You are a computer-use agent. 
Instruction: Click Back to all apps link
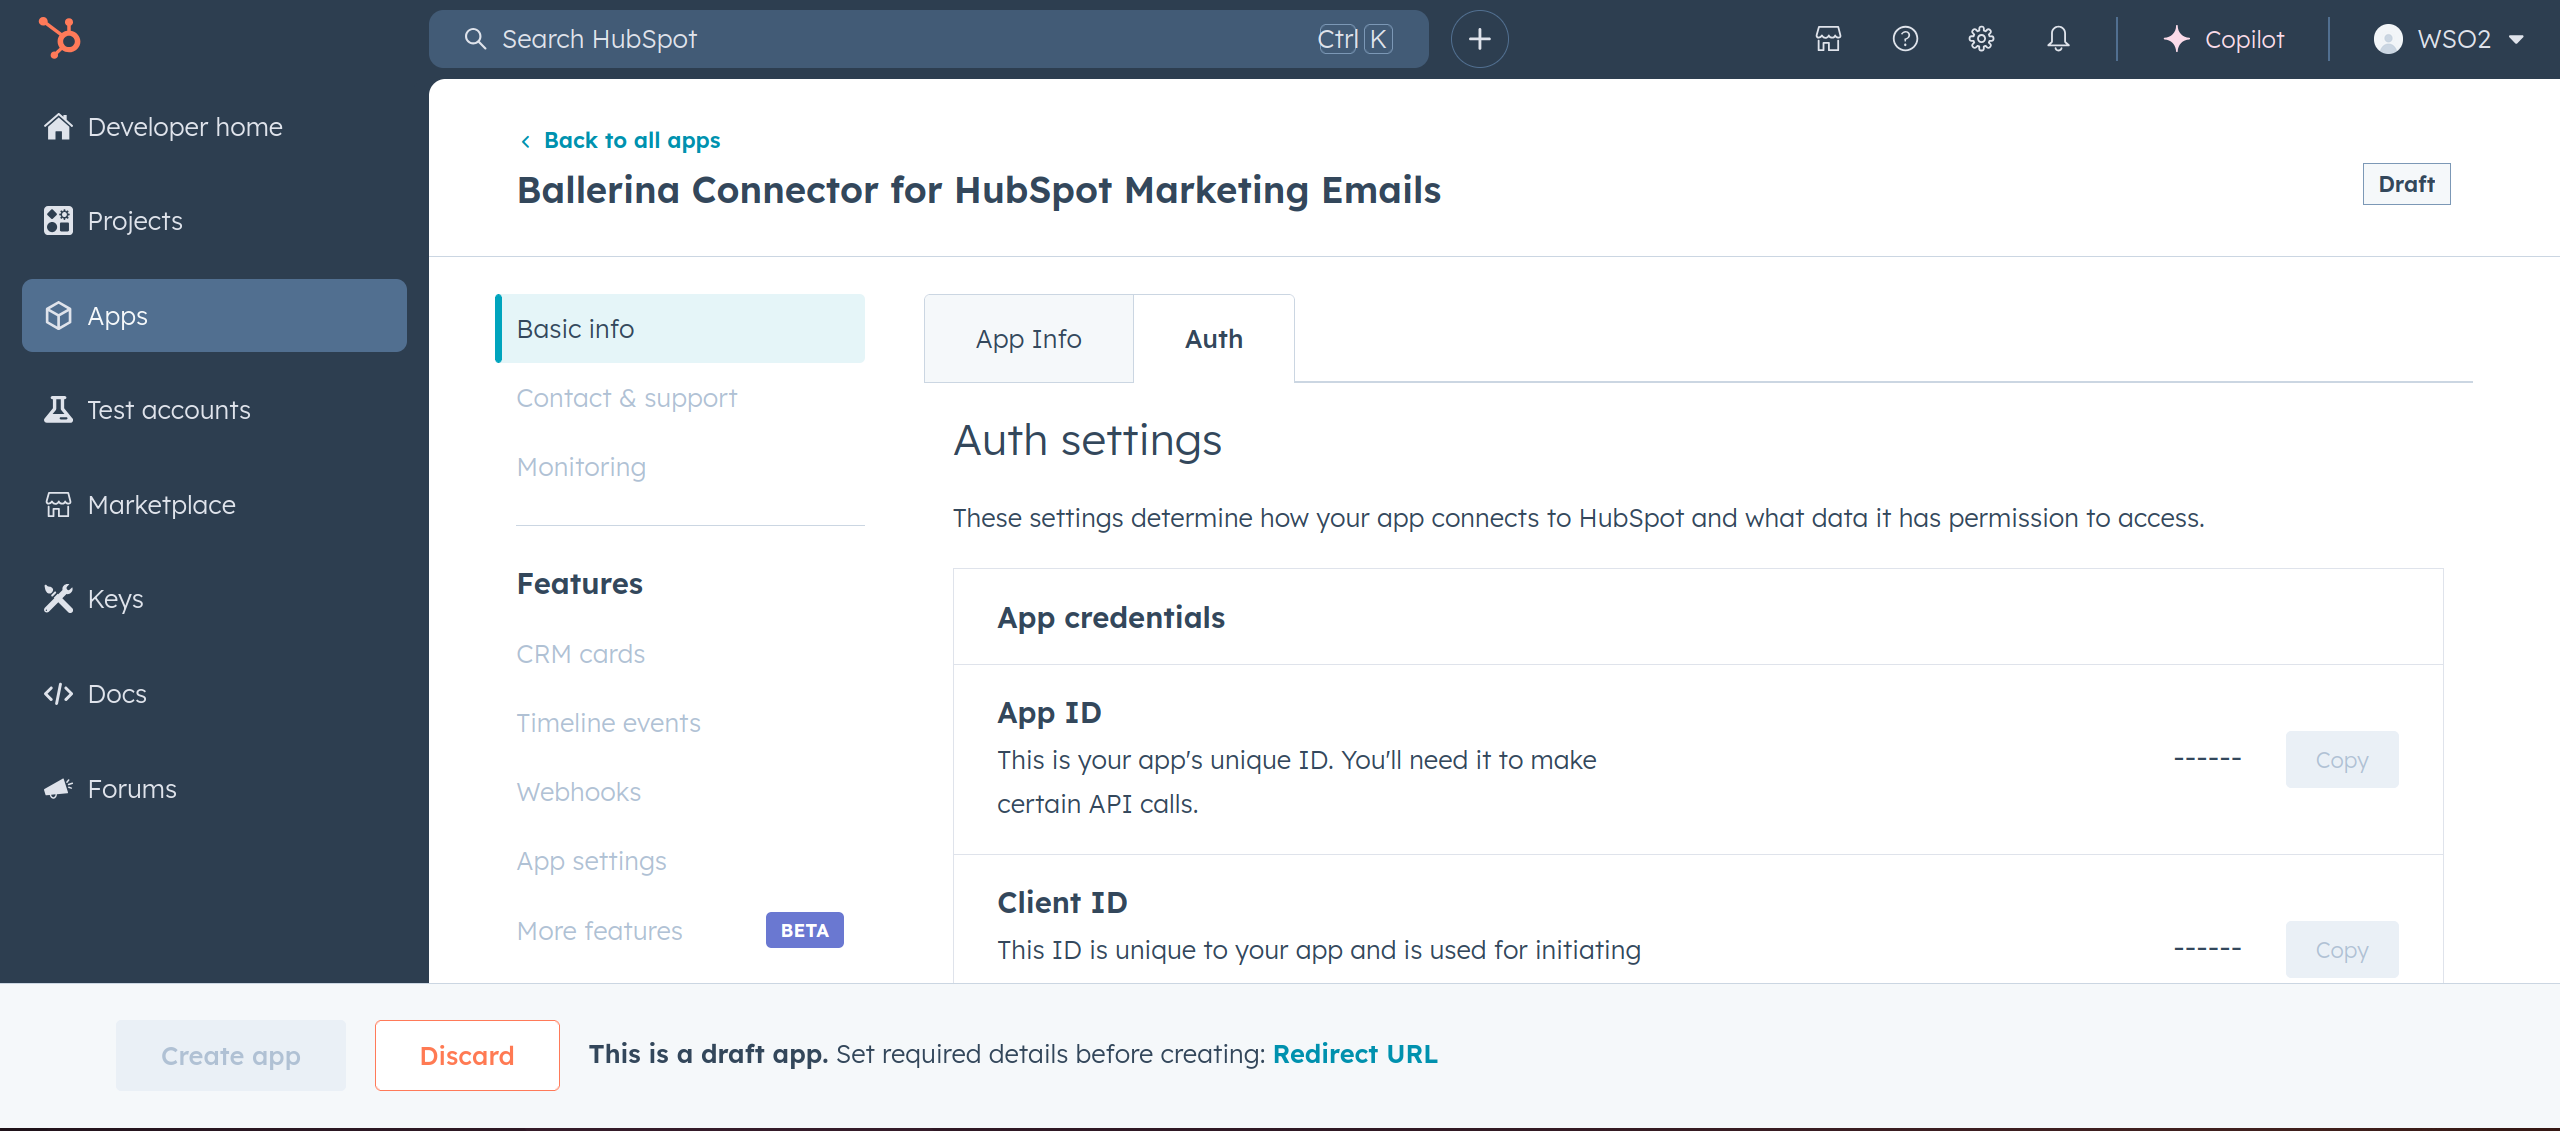631,141
